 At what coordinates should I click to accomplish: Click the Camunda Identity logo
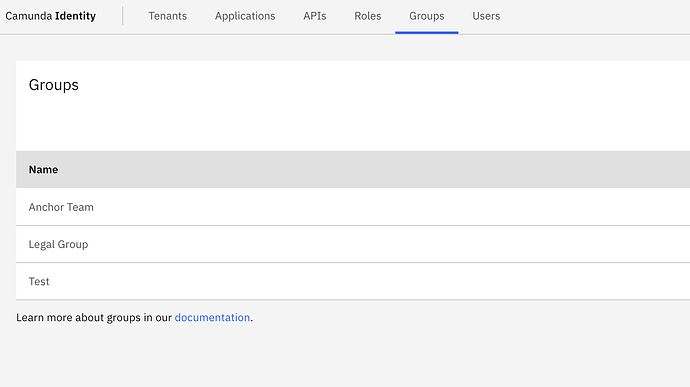51,16
